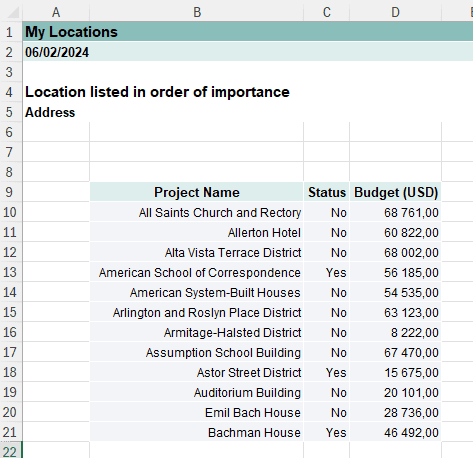Select Status 'No' for Auditorium Building

click(x=327, y=392)
